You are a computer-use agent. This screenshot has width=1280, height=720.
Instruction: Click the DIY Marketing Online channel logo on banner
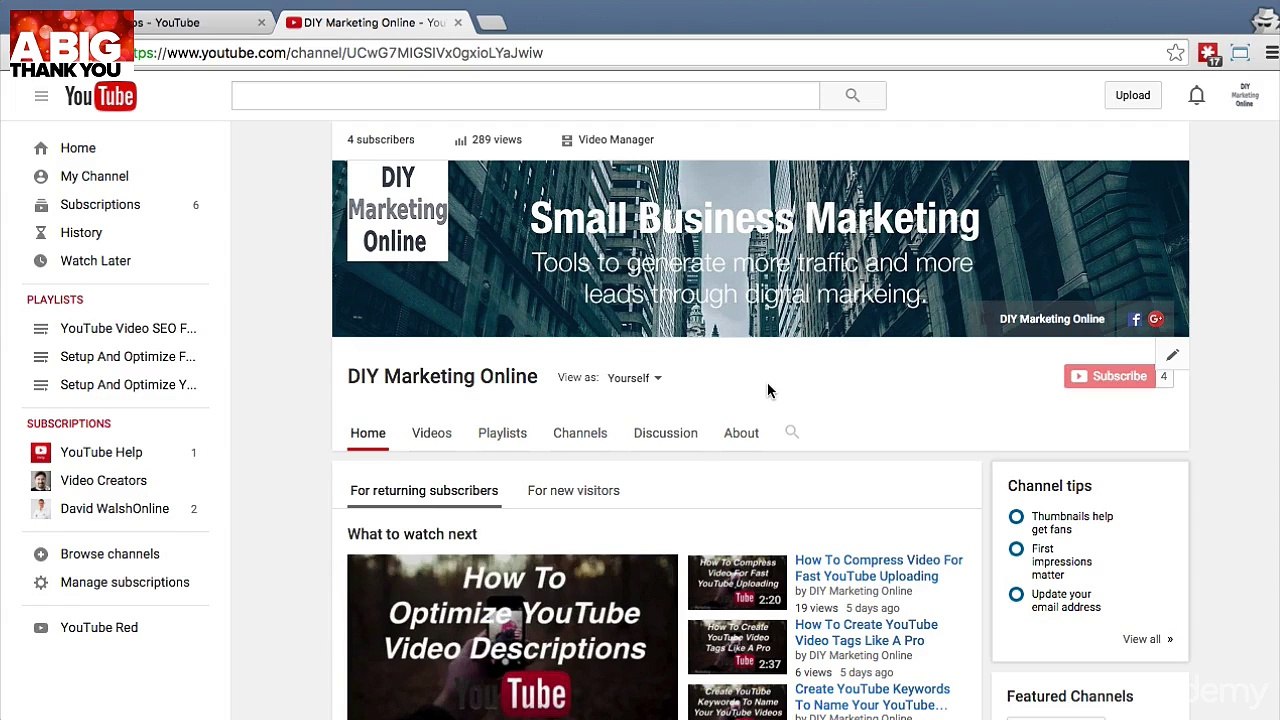click(x=397, y=210)
